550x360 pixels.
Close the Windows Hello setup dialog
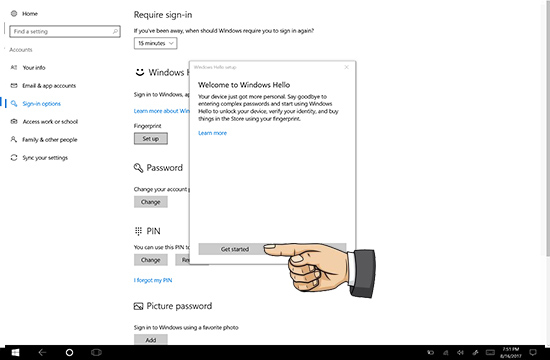(347, 67)
